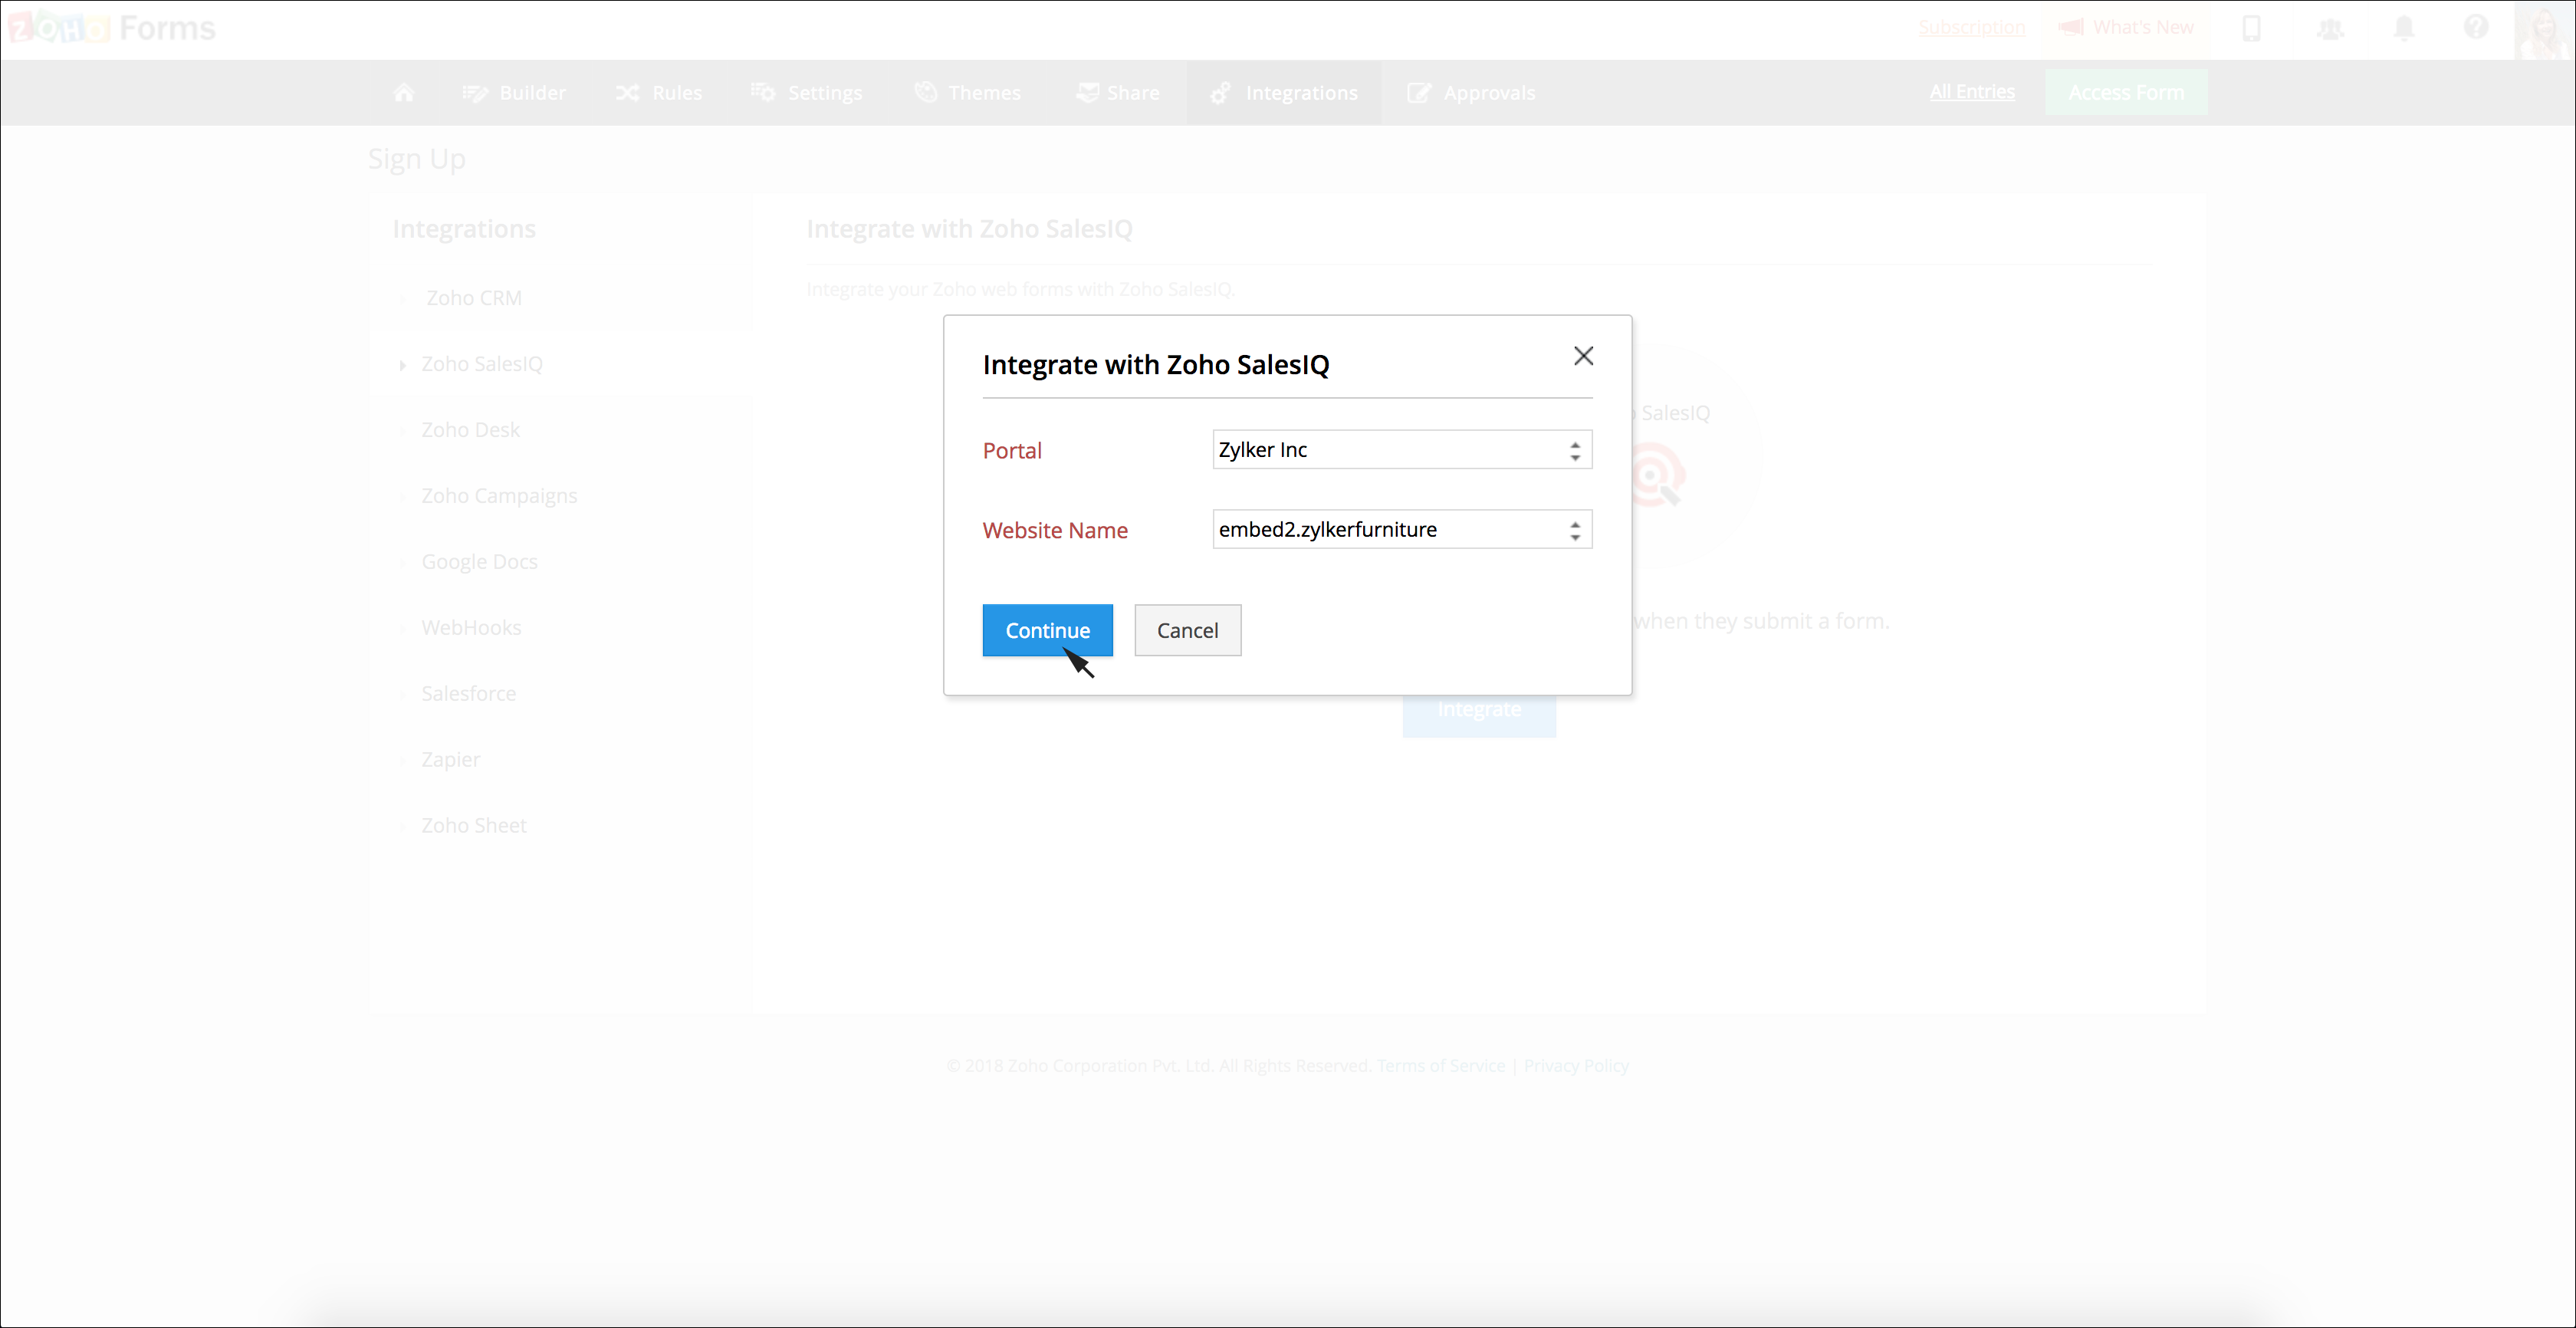Open the Website Name dropdown
Image resolution: width=2576 pixels, height=1328 pixels.
click(1402, 530)
